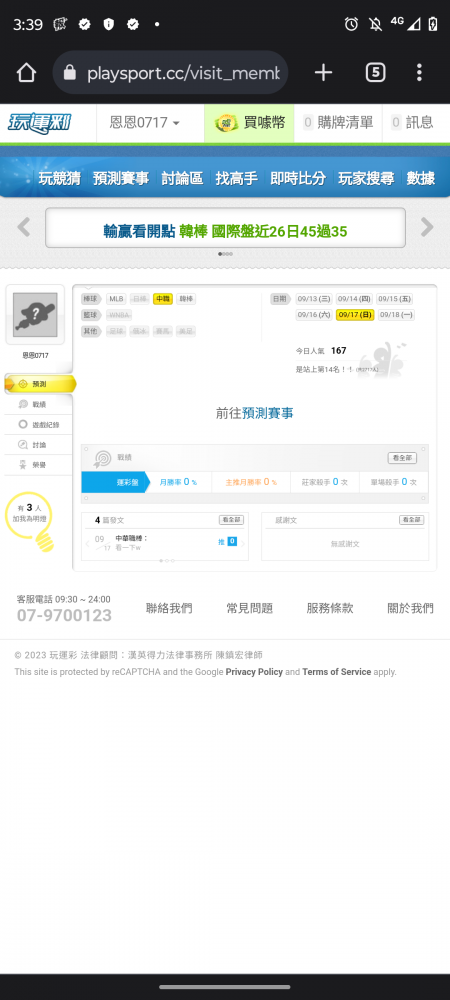The width and height of the screenshot is (450, 1000).
Task: Open the browser three-dot menu
Action: [419, 73]
